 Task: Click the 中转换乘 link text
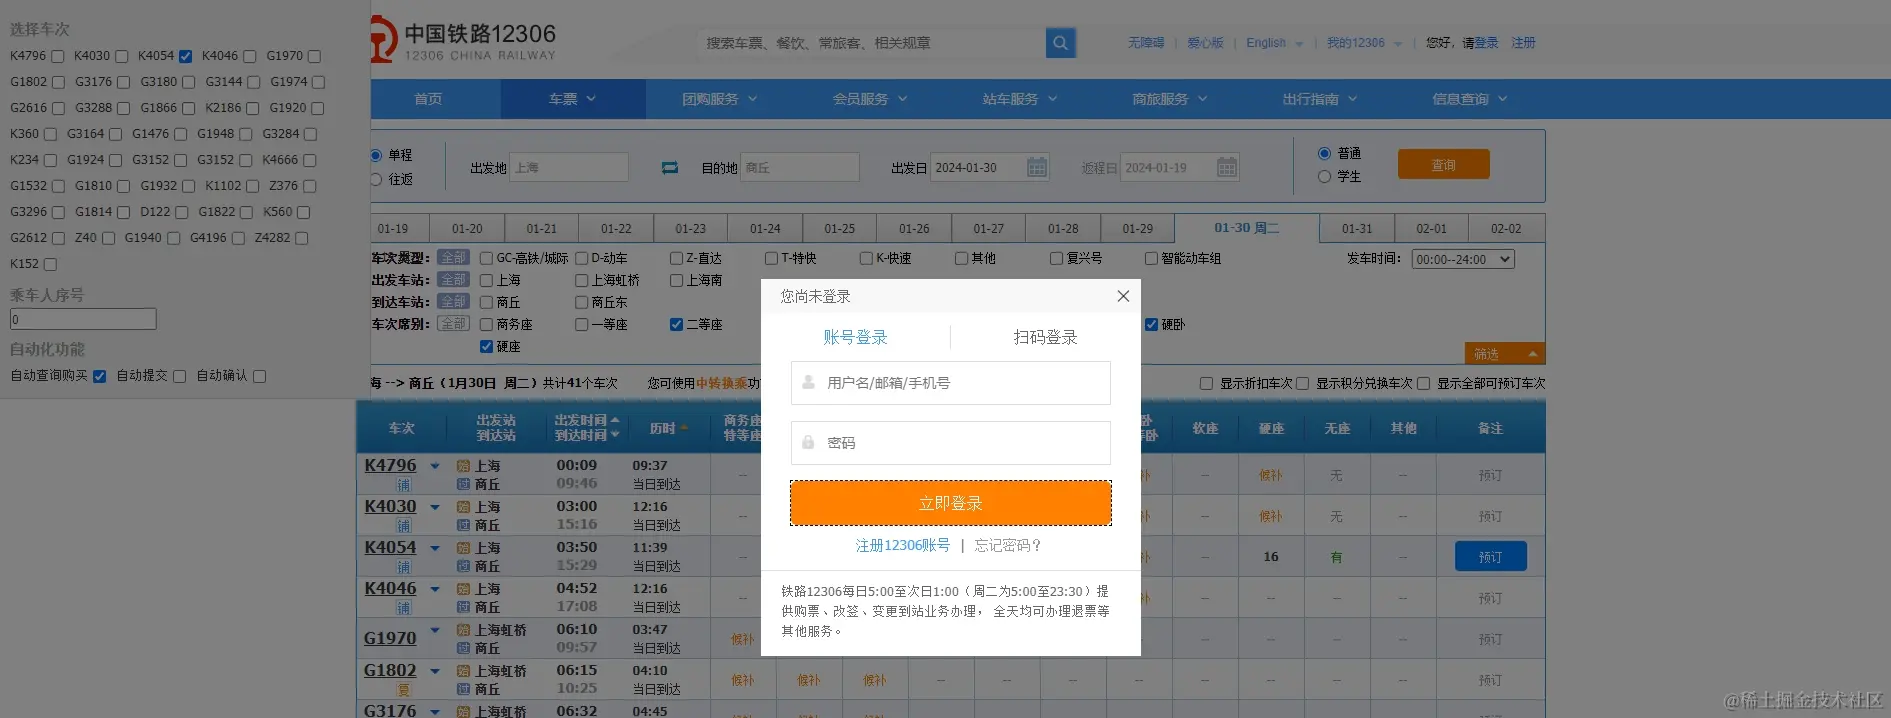pyautogui.click(x=722, y=383)
